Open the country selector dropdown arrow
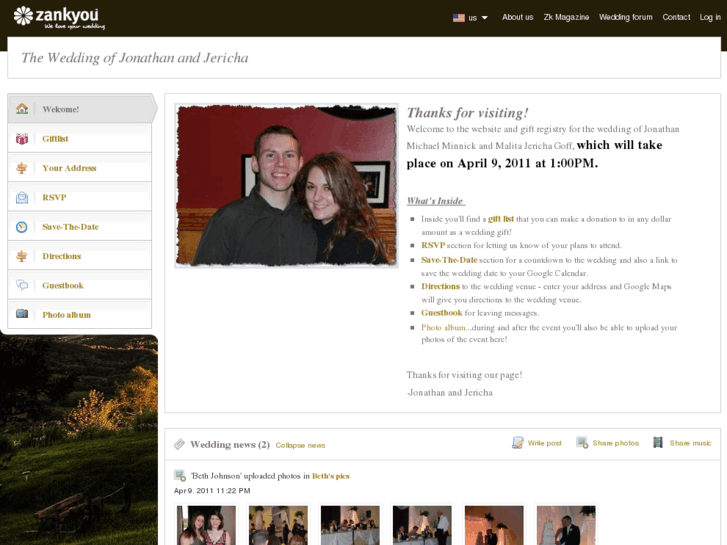727x545 pixels. (485, 18)
